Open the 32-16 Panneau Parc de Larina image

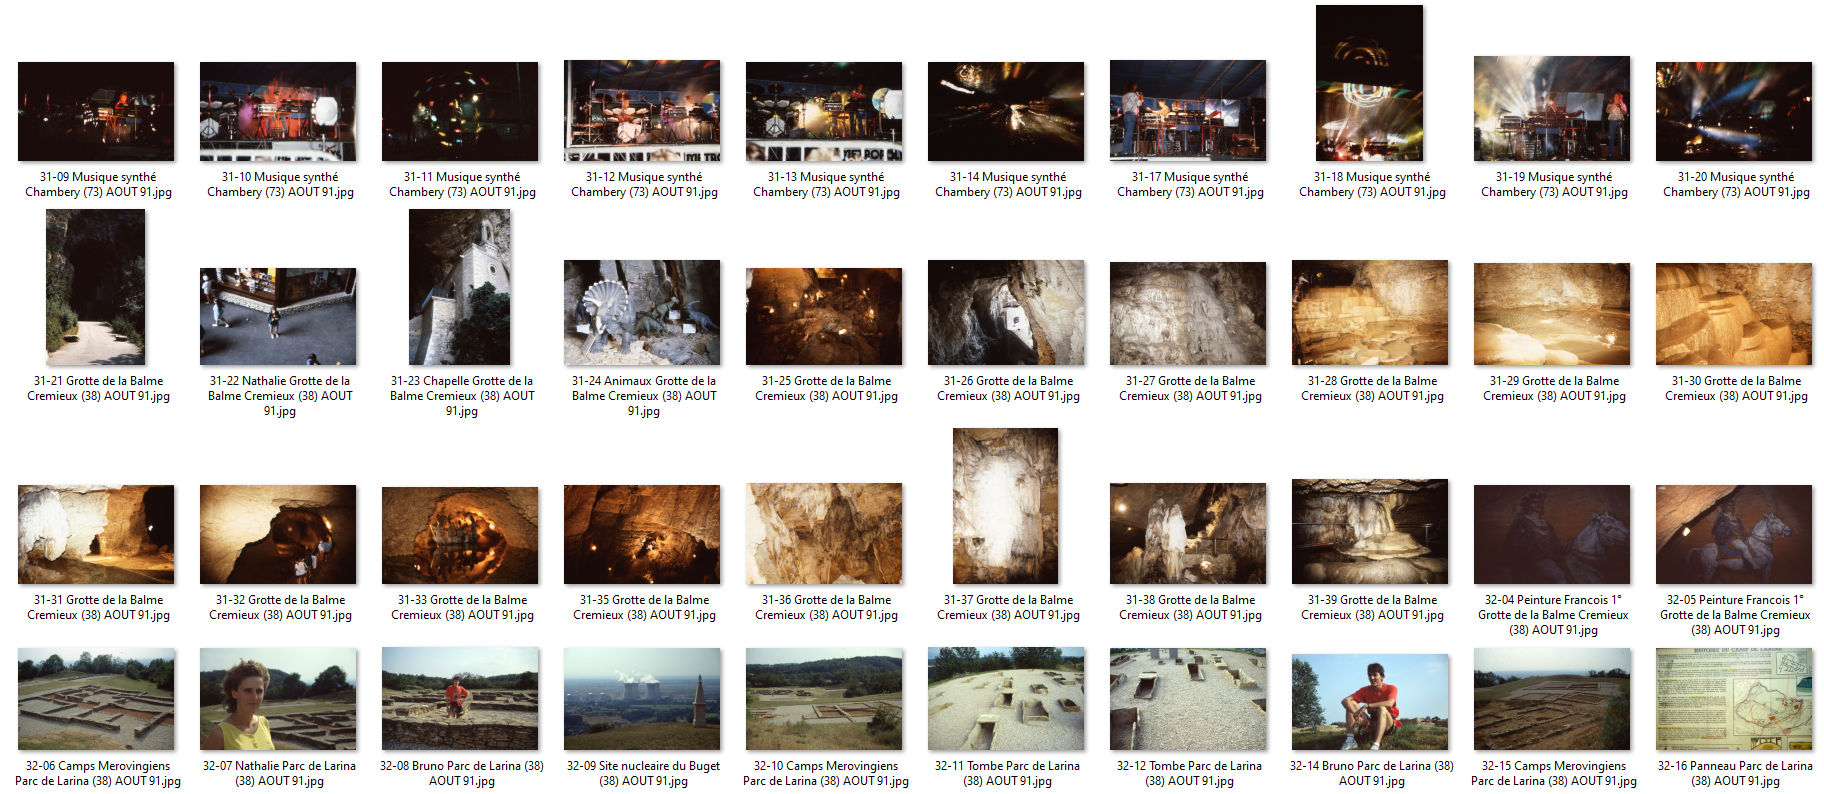click(1733, 699)
